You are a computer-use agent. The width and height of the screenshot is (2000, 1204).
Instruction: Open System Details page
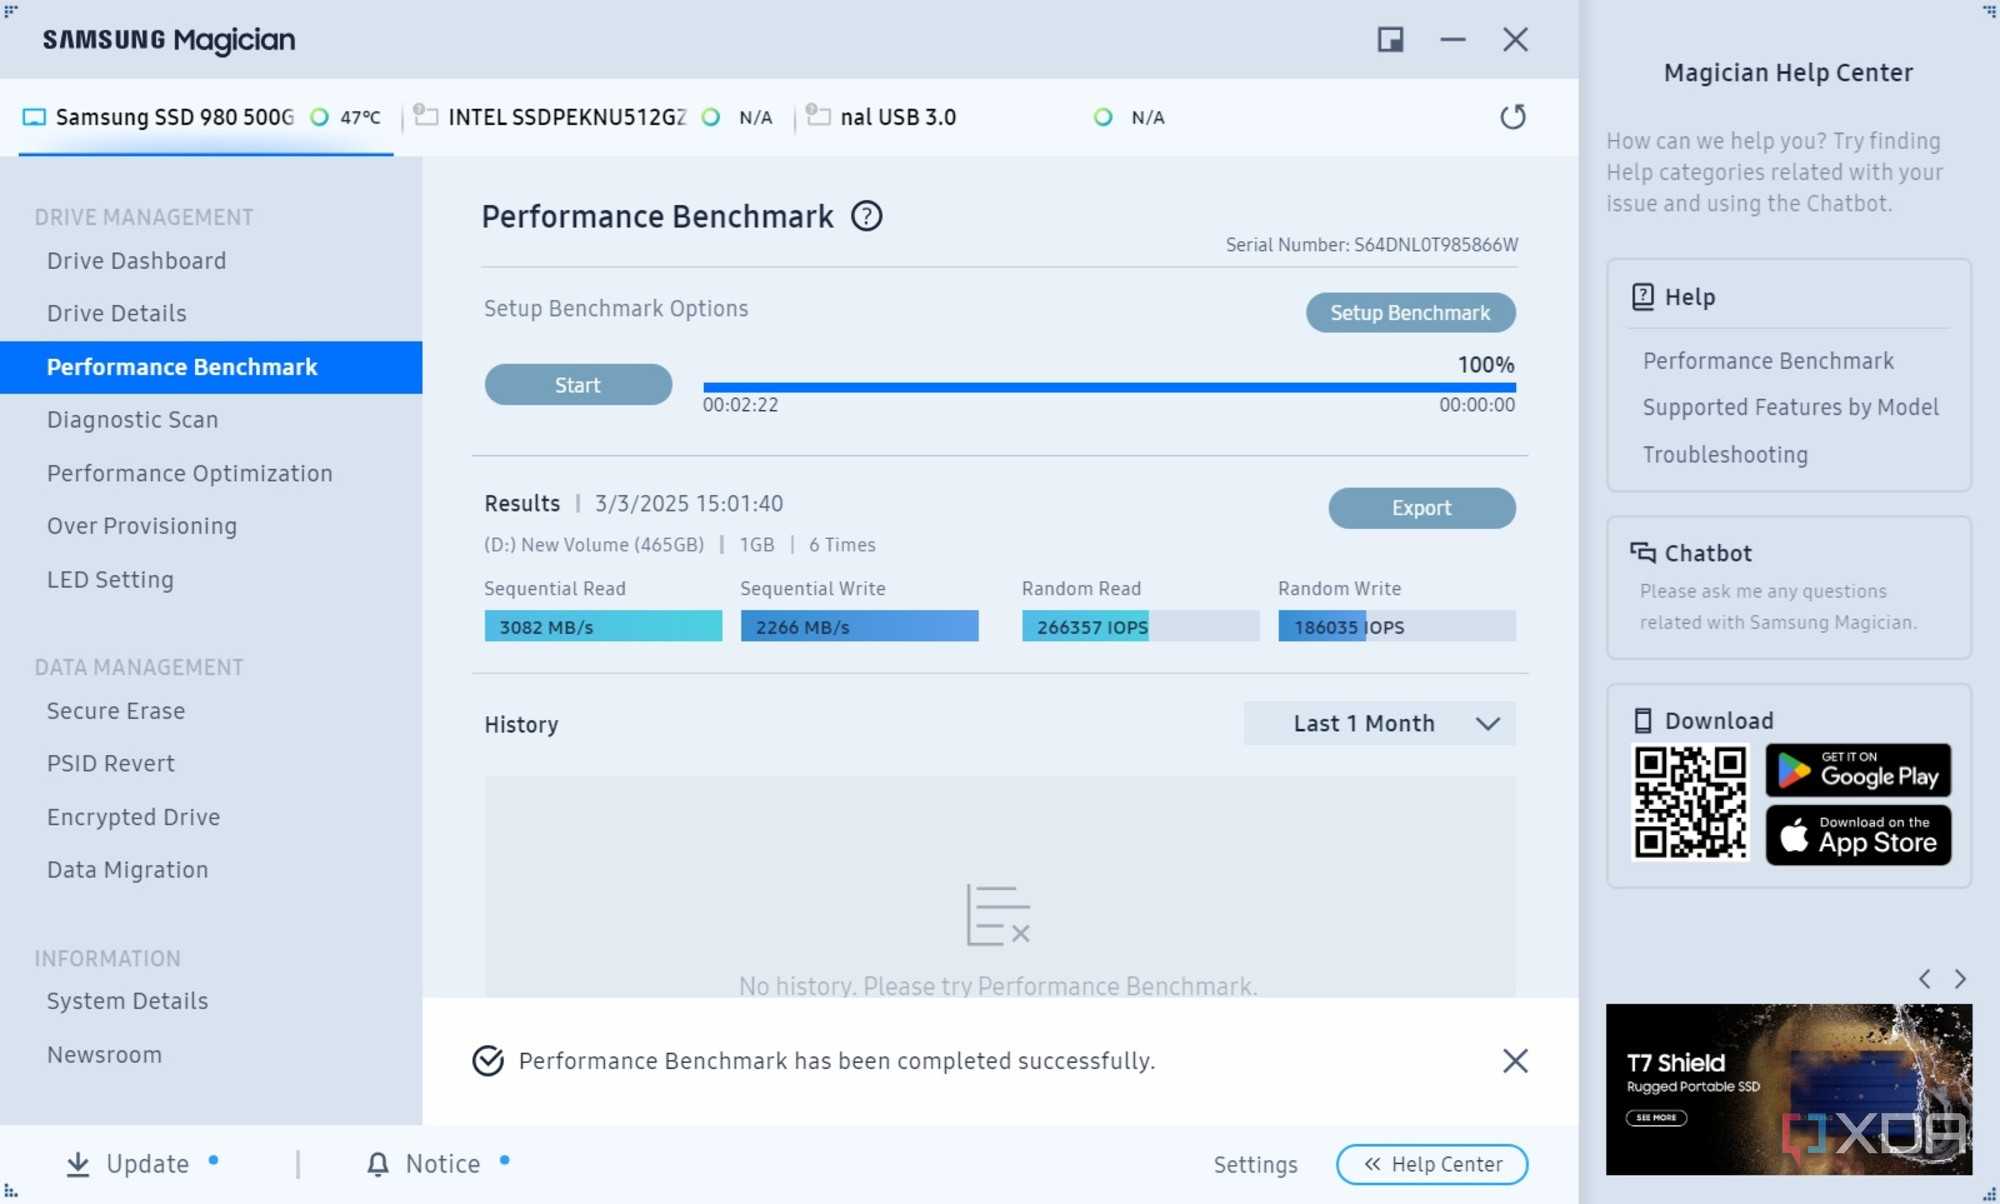pyautogui.click(x=127, y=1001)
